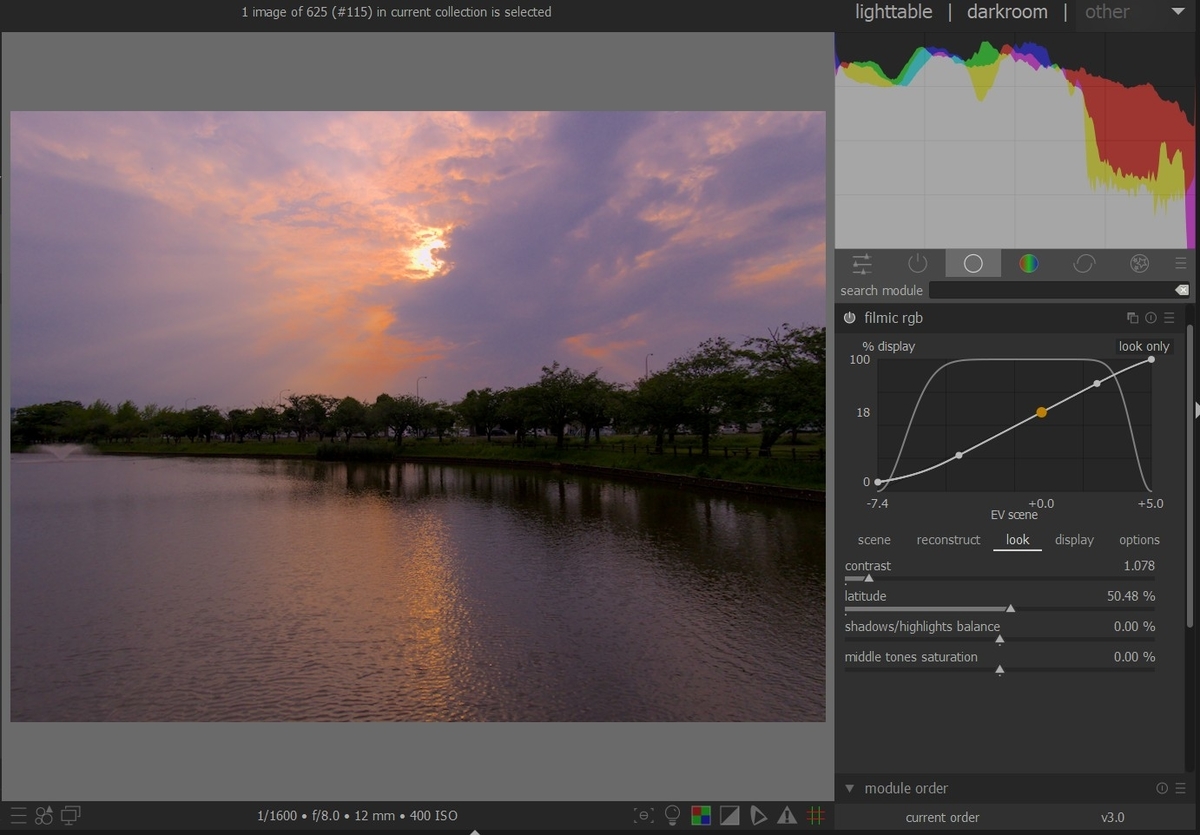Toggle color assessment lightbulb icon
Screen dimensions: 1200x835
tap(673, 816)
